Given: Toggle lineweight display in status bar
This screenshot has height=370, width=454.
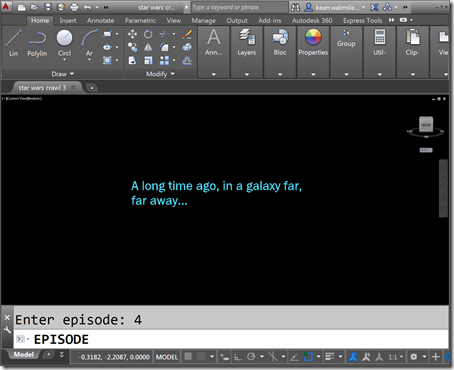Looking at the screenshot, I should pos(329,357).
